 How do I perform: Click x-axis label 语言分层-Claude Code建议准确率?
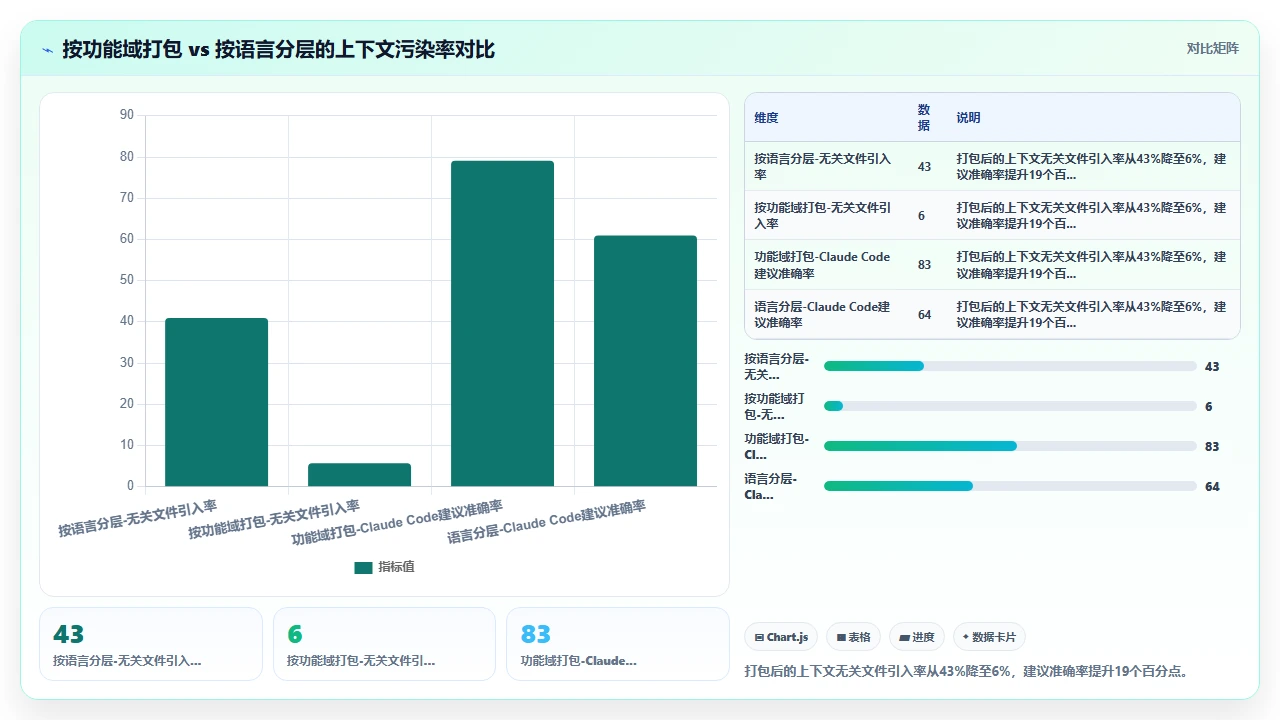tap(546, 521)
